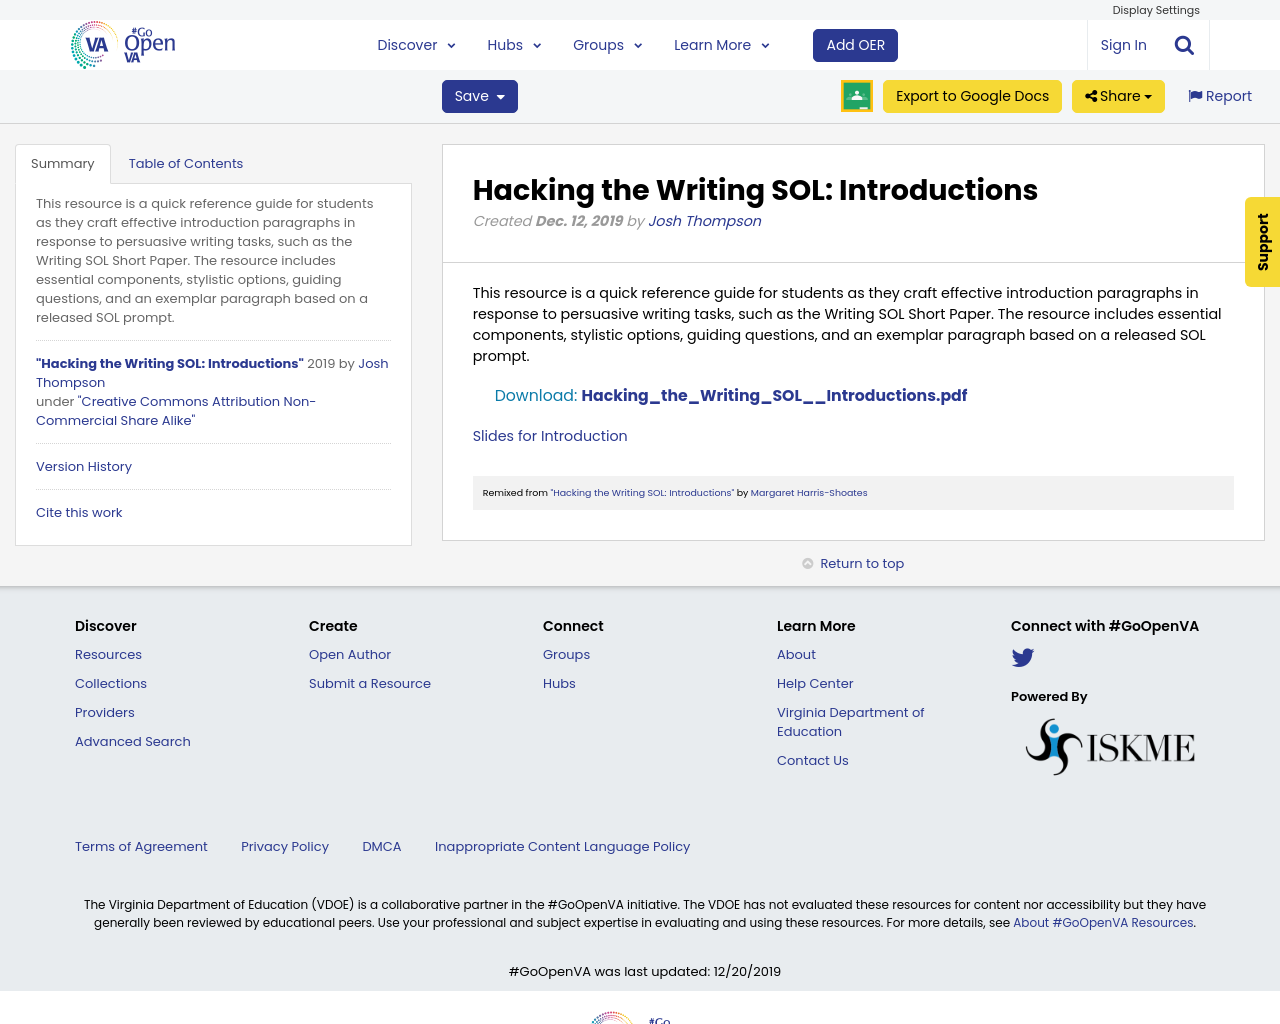Click the Report flag icon

click(x=1195, y=95)
